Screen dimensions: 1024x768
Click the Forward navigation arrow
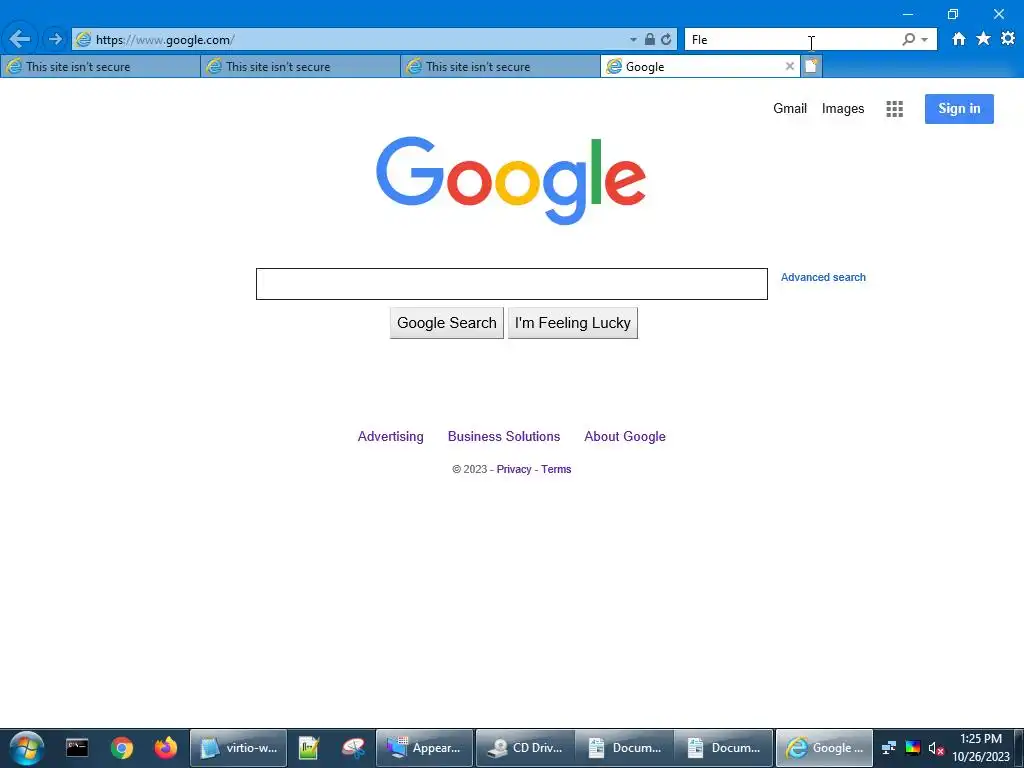coord(55,39)
